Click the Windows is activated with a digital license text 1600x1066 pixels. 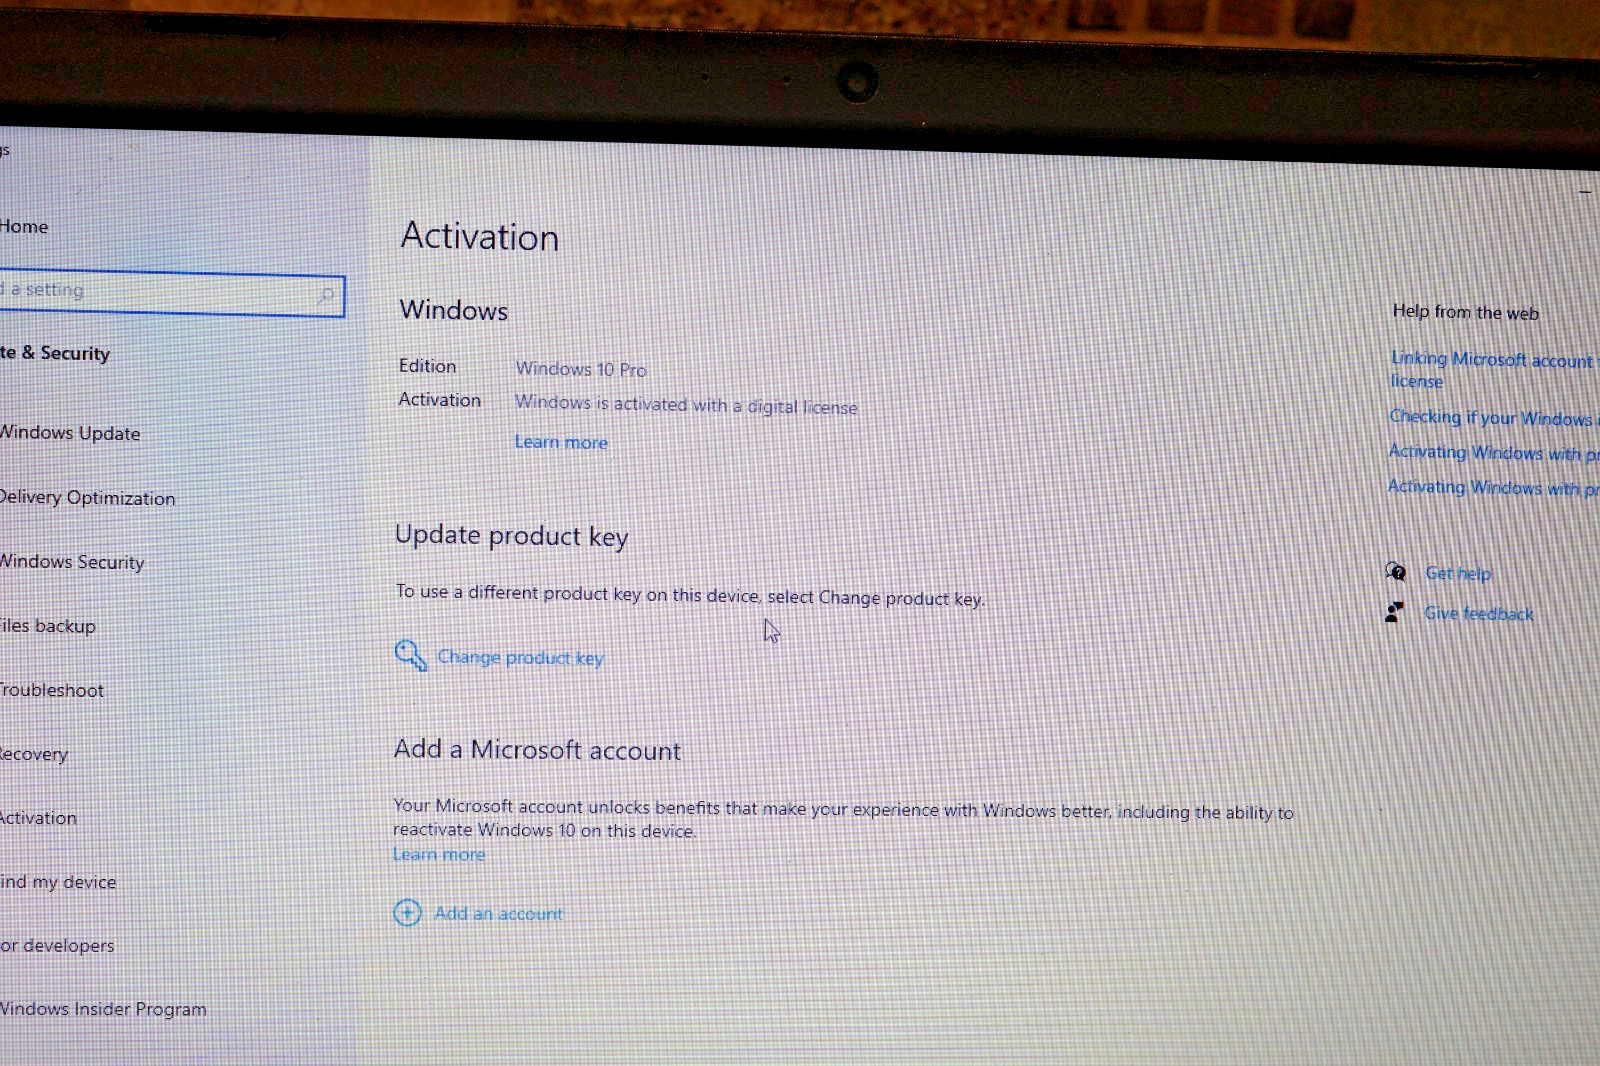[x=686, y=405]
